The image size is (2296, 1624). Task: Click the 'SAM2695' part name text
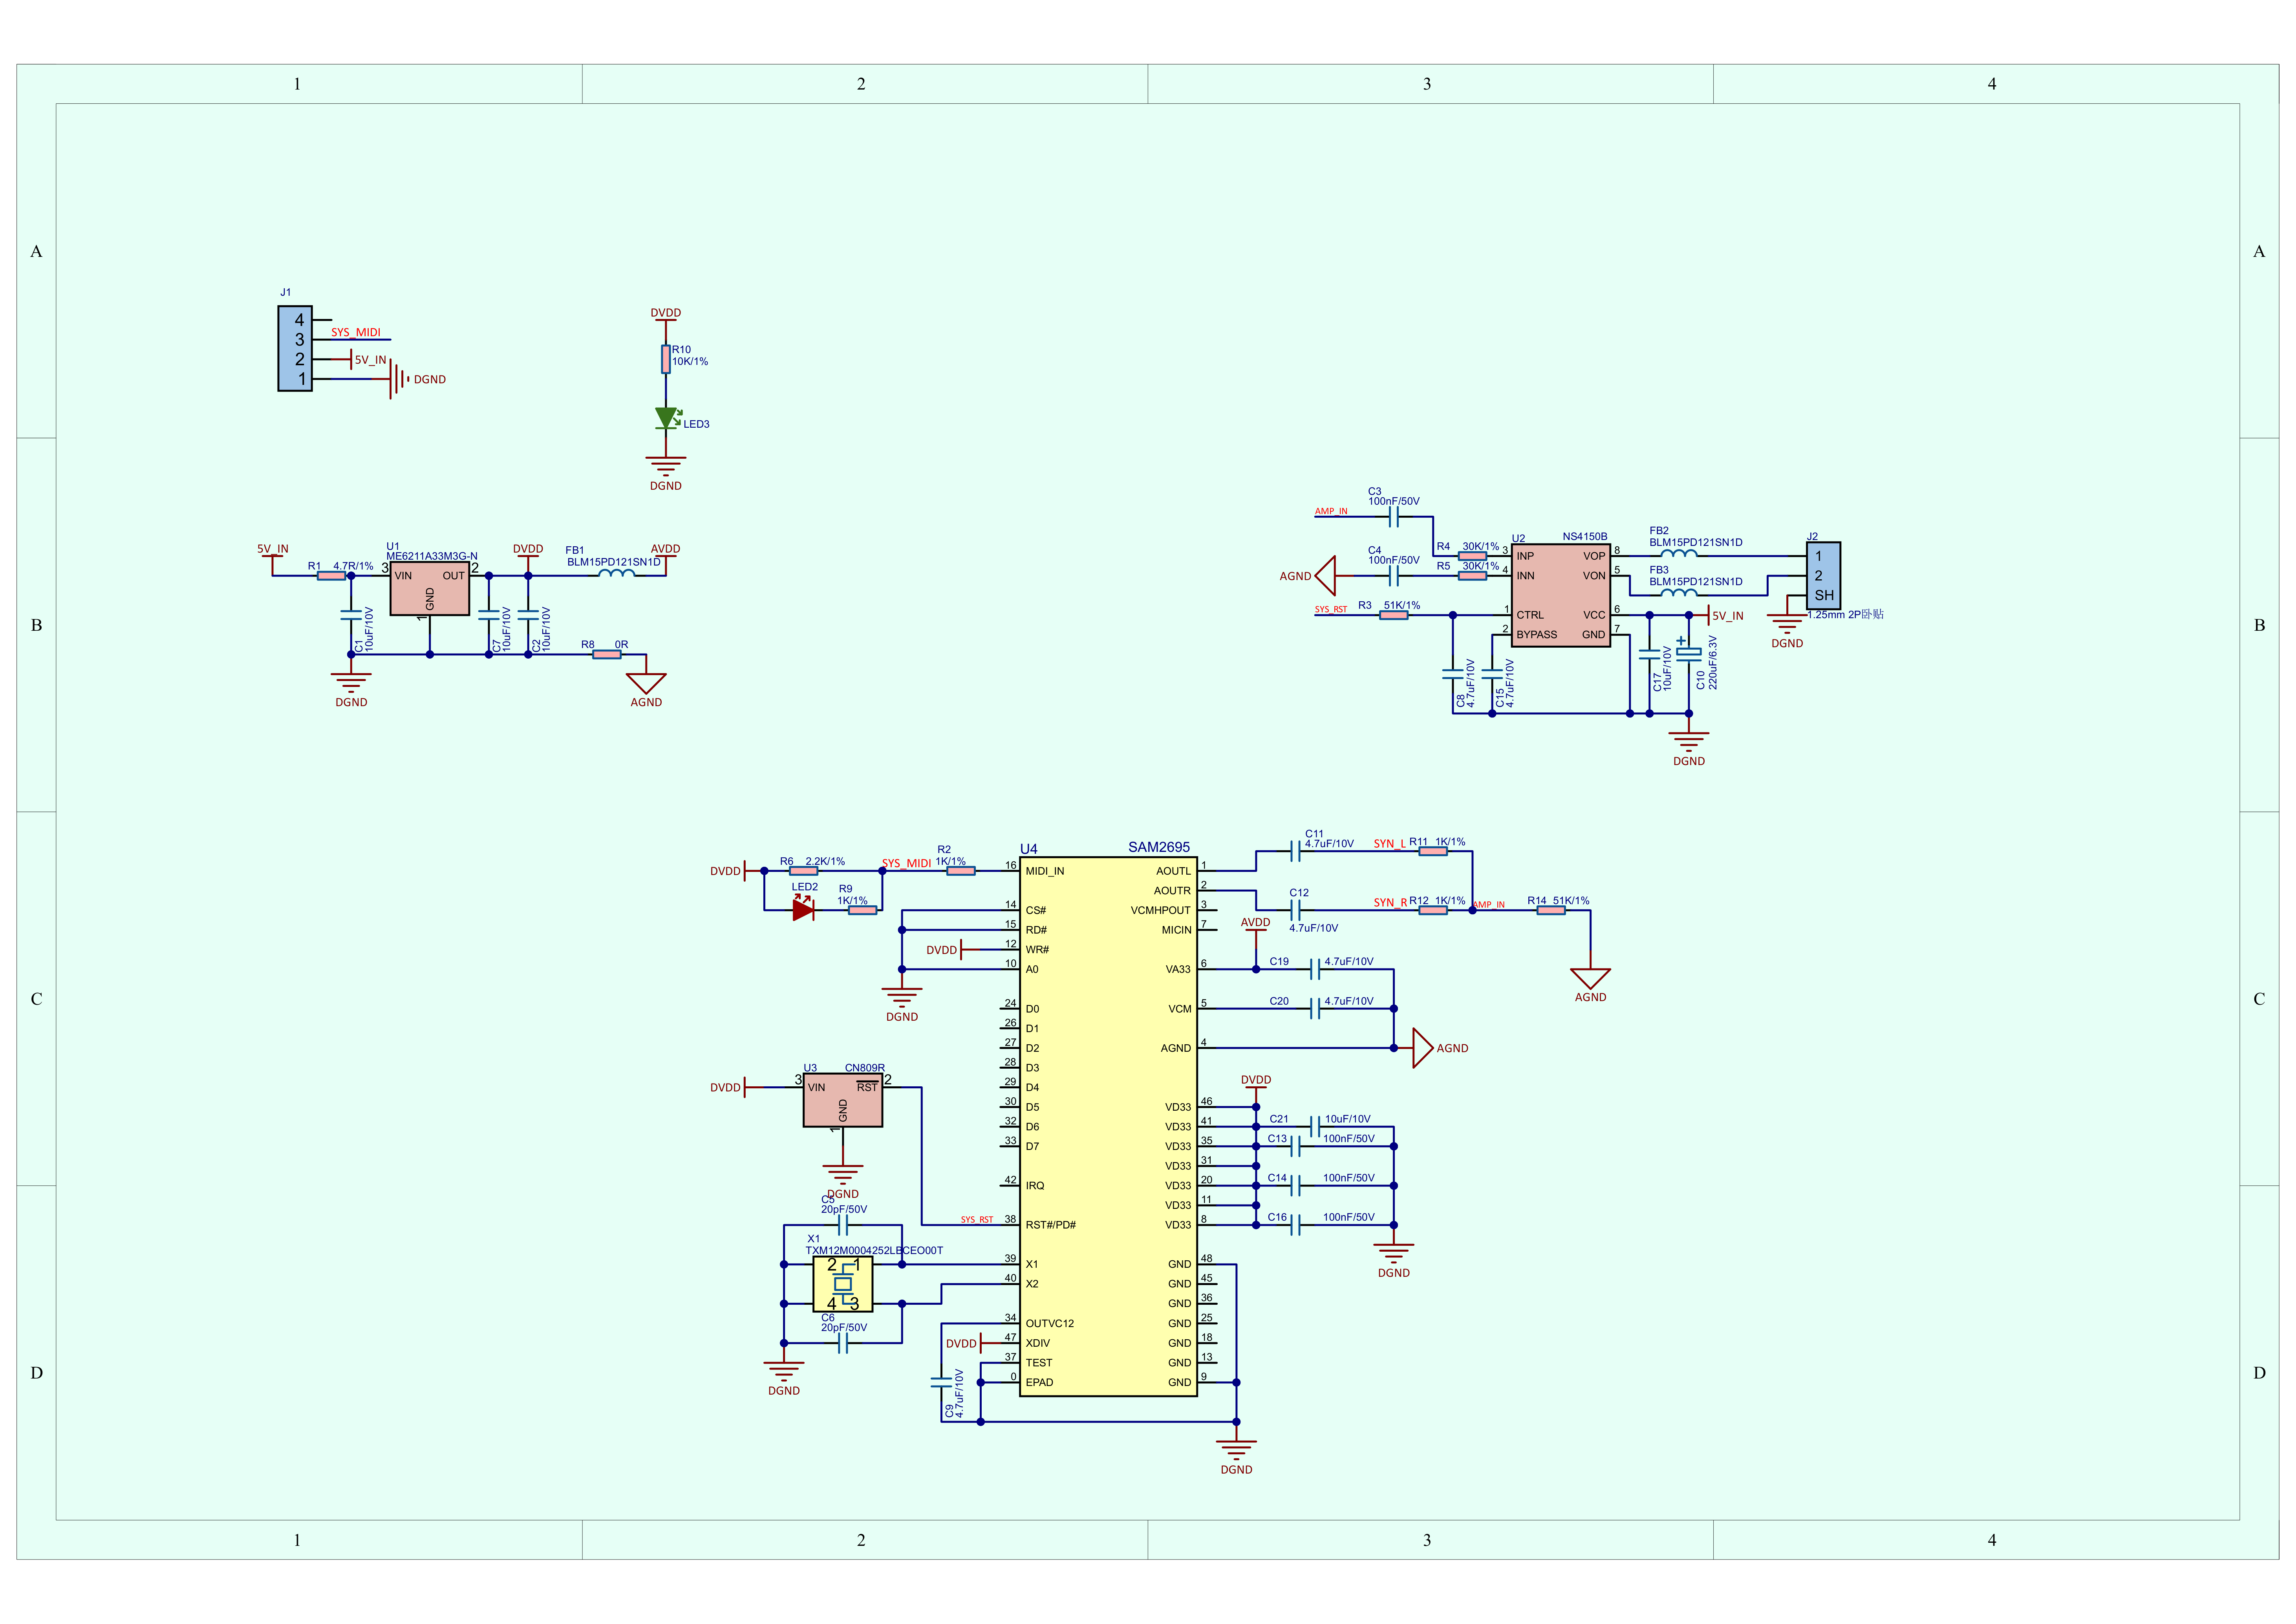pyautogui.click(x=1159, y=847)
